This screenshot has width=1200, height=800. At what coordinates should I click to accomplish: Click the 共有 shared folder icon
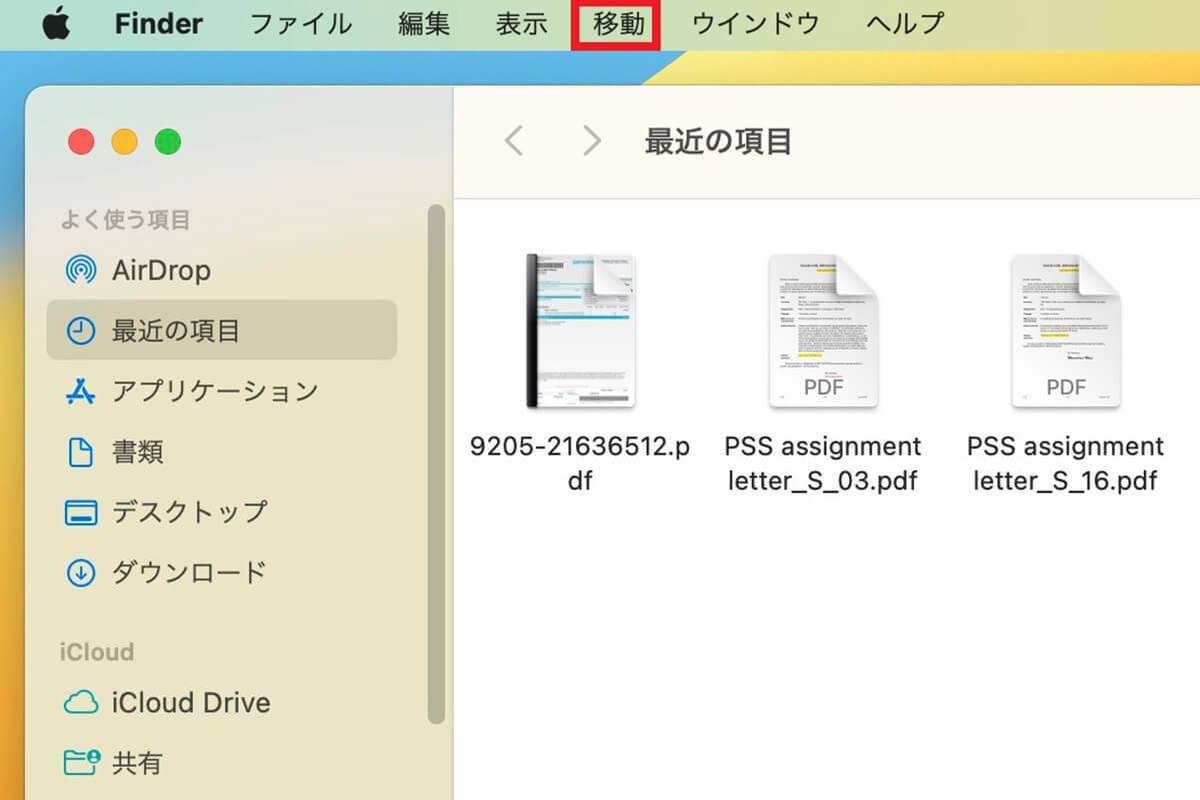(x=82, y=763)
